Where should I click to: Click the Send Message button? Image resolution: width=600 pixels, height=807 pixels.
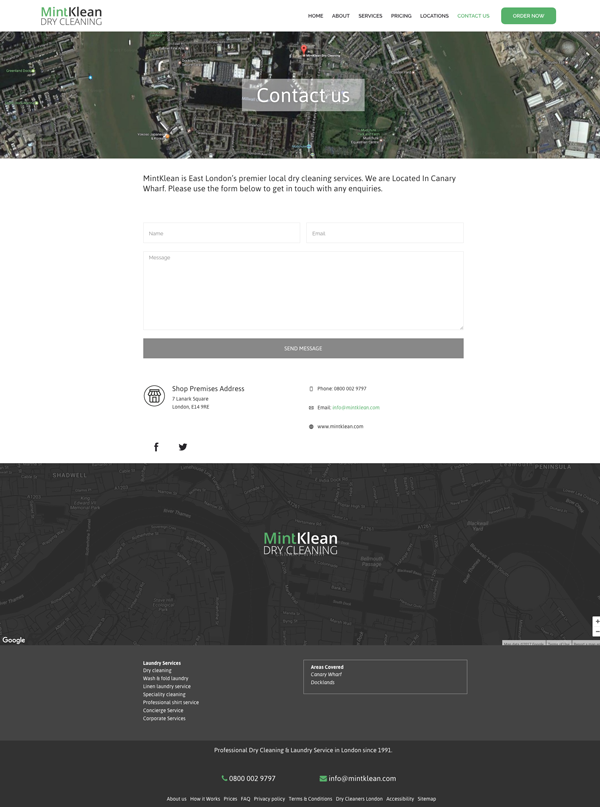pos(303,348)
